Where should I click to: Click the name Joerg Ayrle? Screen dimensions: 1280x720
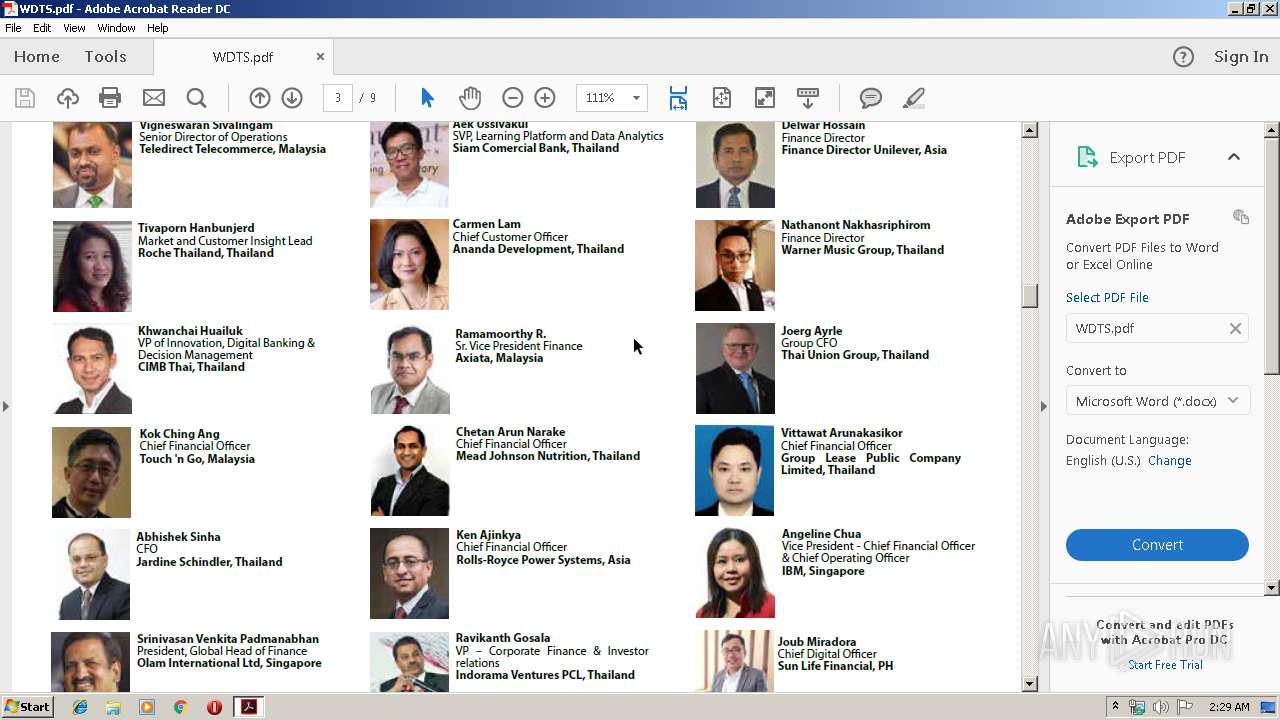click(x=812, y=331)
